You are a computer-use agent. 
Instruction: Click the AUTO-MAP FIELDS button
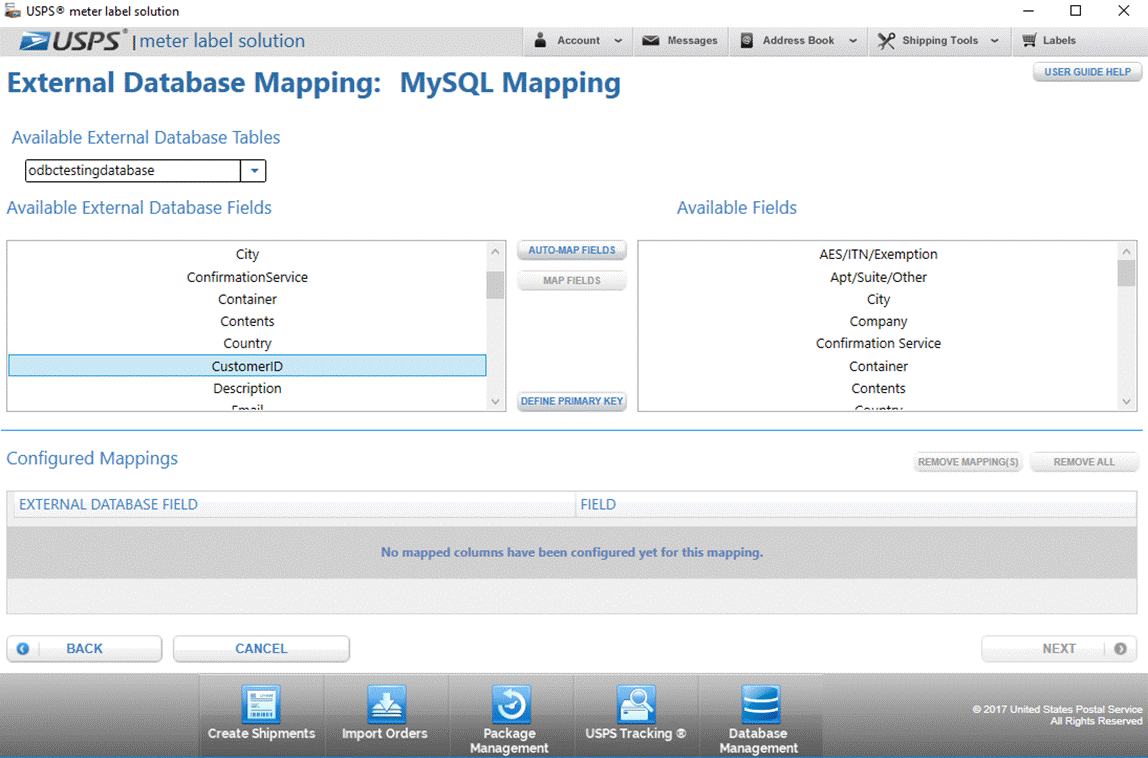point(572,250)
